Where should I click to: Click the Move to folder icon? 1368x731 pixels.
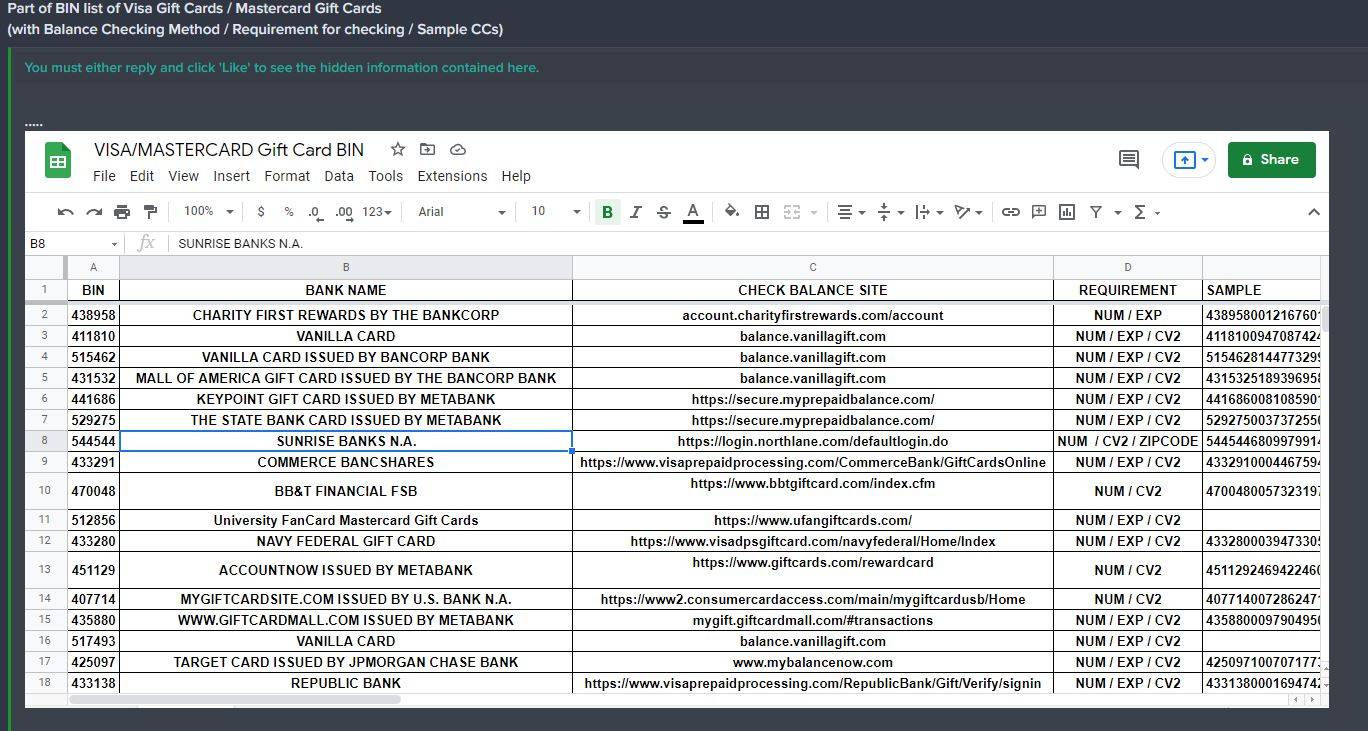pos(427,150)
